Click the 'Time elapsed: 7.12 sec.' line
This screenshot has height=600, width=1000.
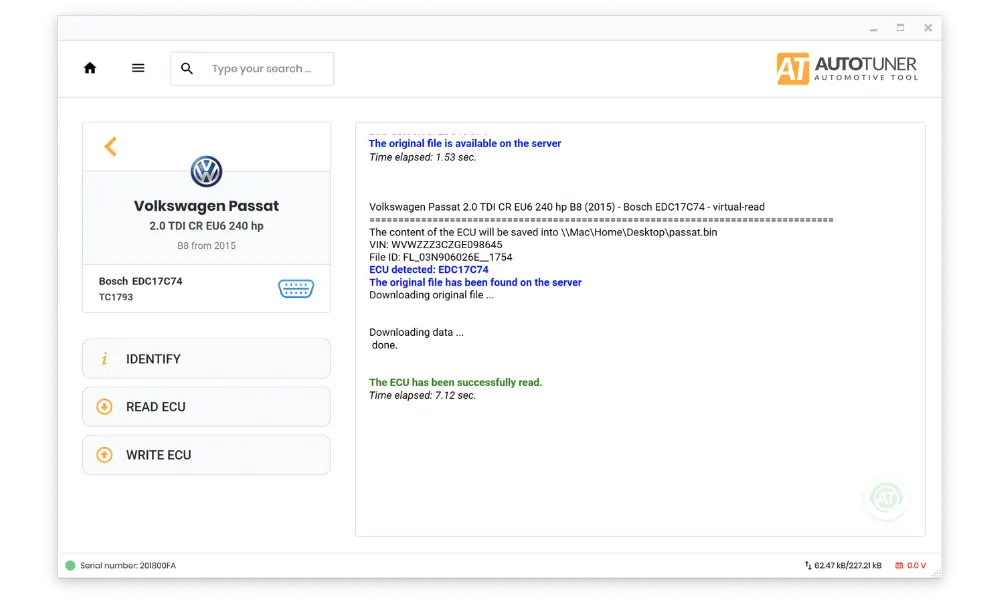pos(422,395)
